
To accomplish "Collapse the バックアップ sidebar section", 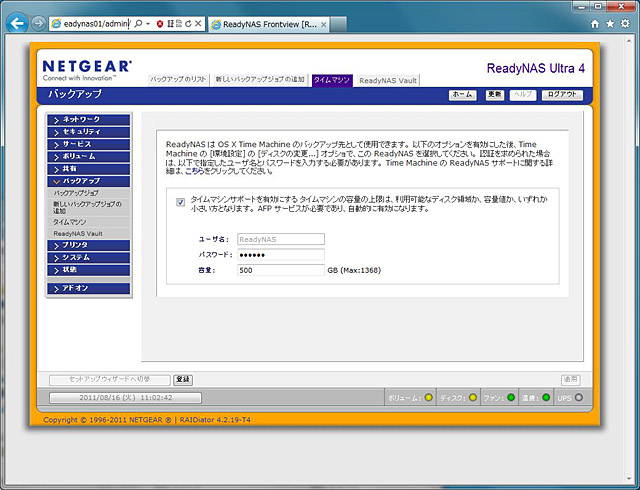I will click(x=88, y=180).
